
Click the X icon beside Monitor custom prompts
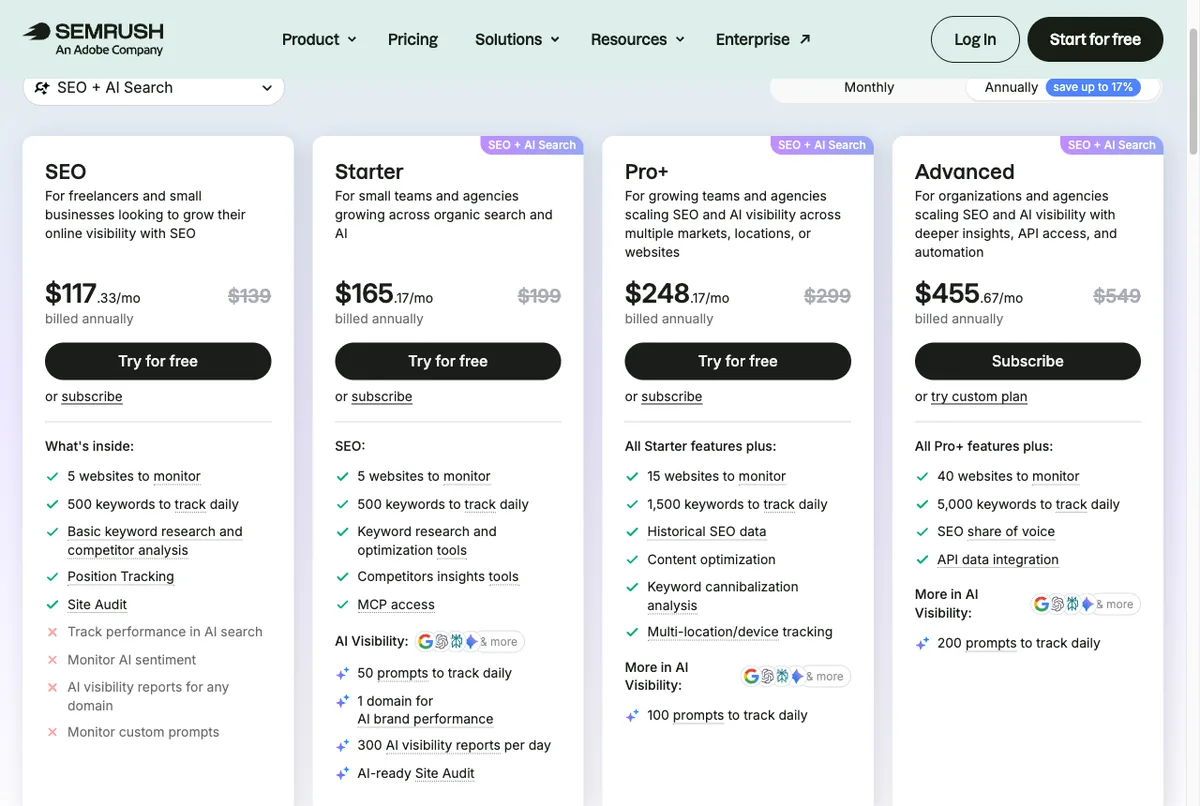pos(52,732)
